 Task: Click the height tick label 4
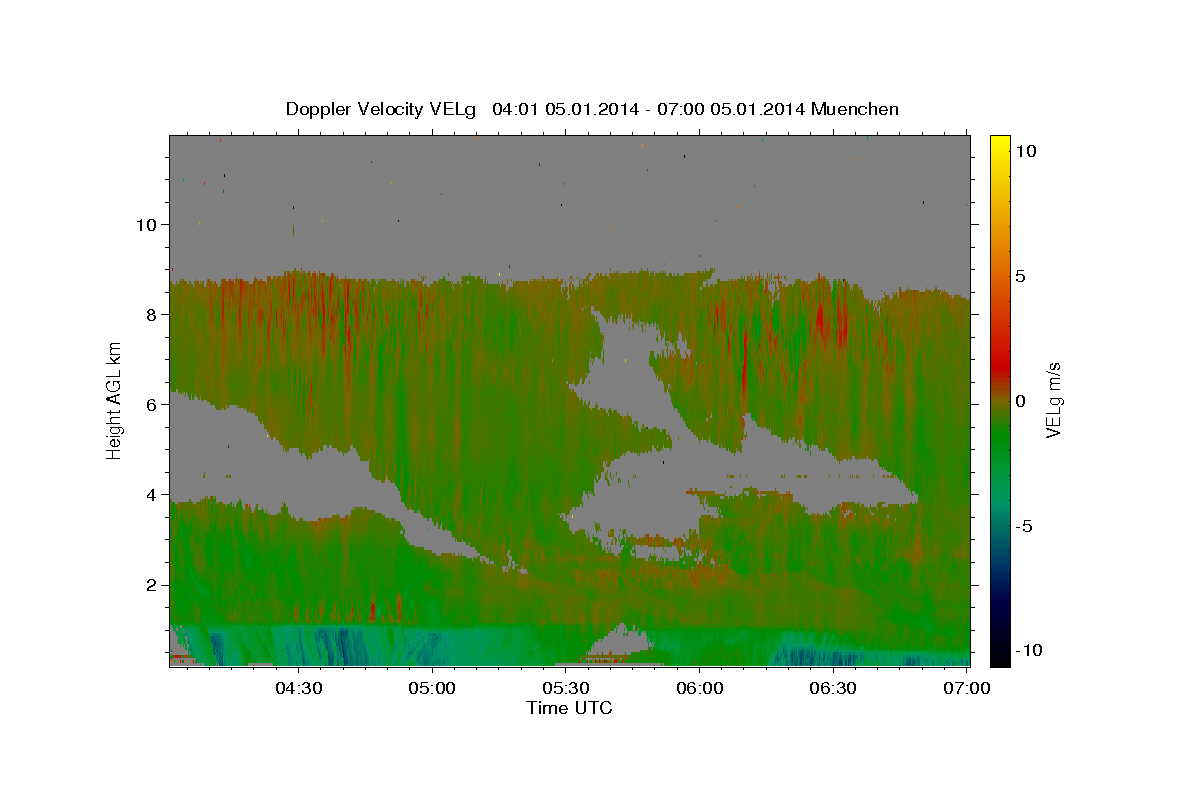[152, 495]
